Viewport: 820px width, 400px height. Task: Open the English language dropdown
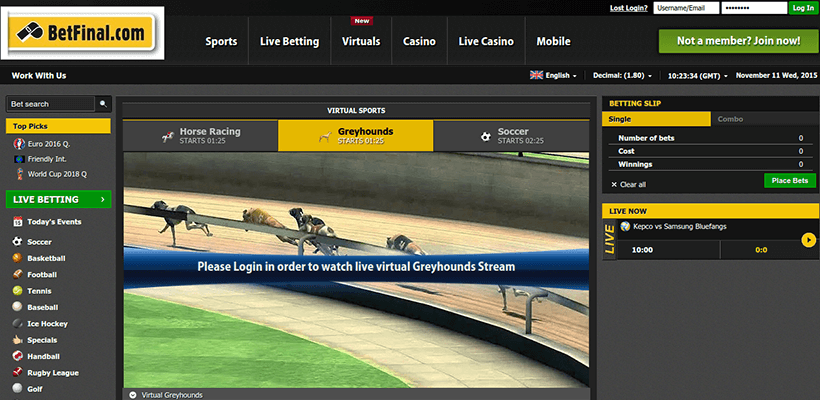point(561,76)
